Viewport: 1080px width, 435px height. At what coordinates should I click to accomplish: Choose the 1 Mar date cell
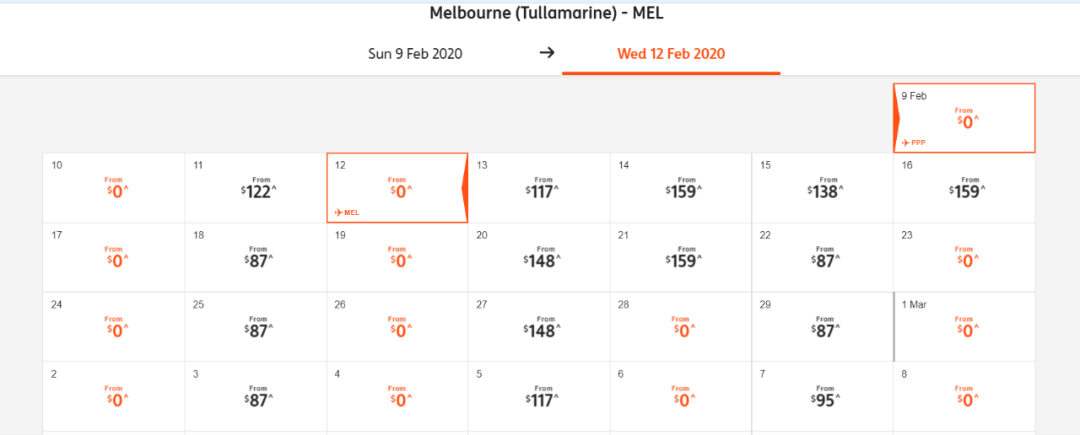[x=964, y=327]
